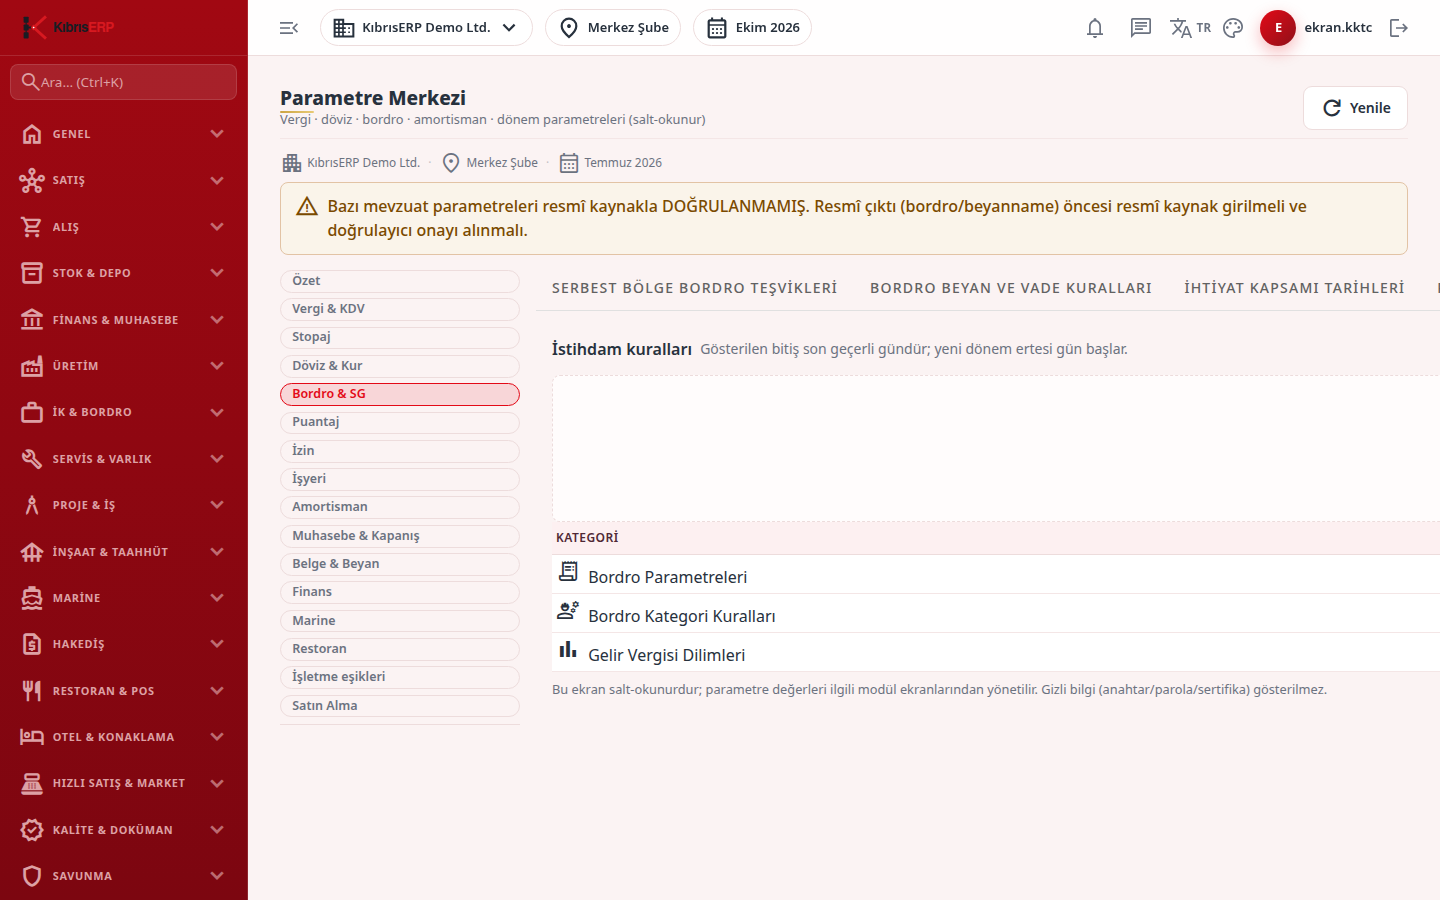The image size is (1440, 900).
Task: Open Merkez Şube branch selector
Action: click(613, 28)
